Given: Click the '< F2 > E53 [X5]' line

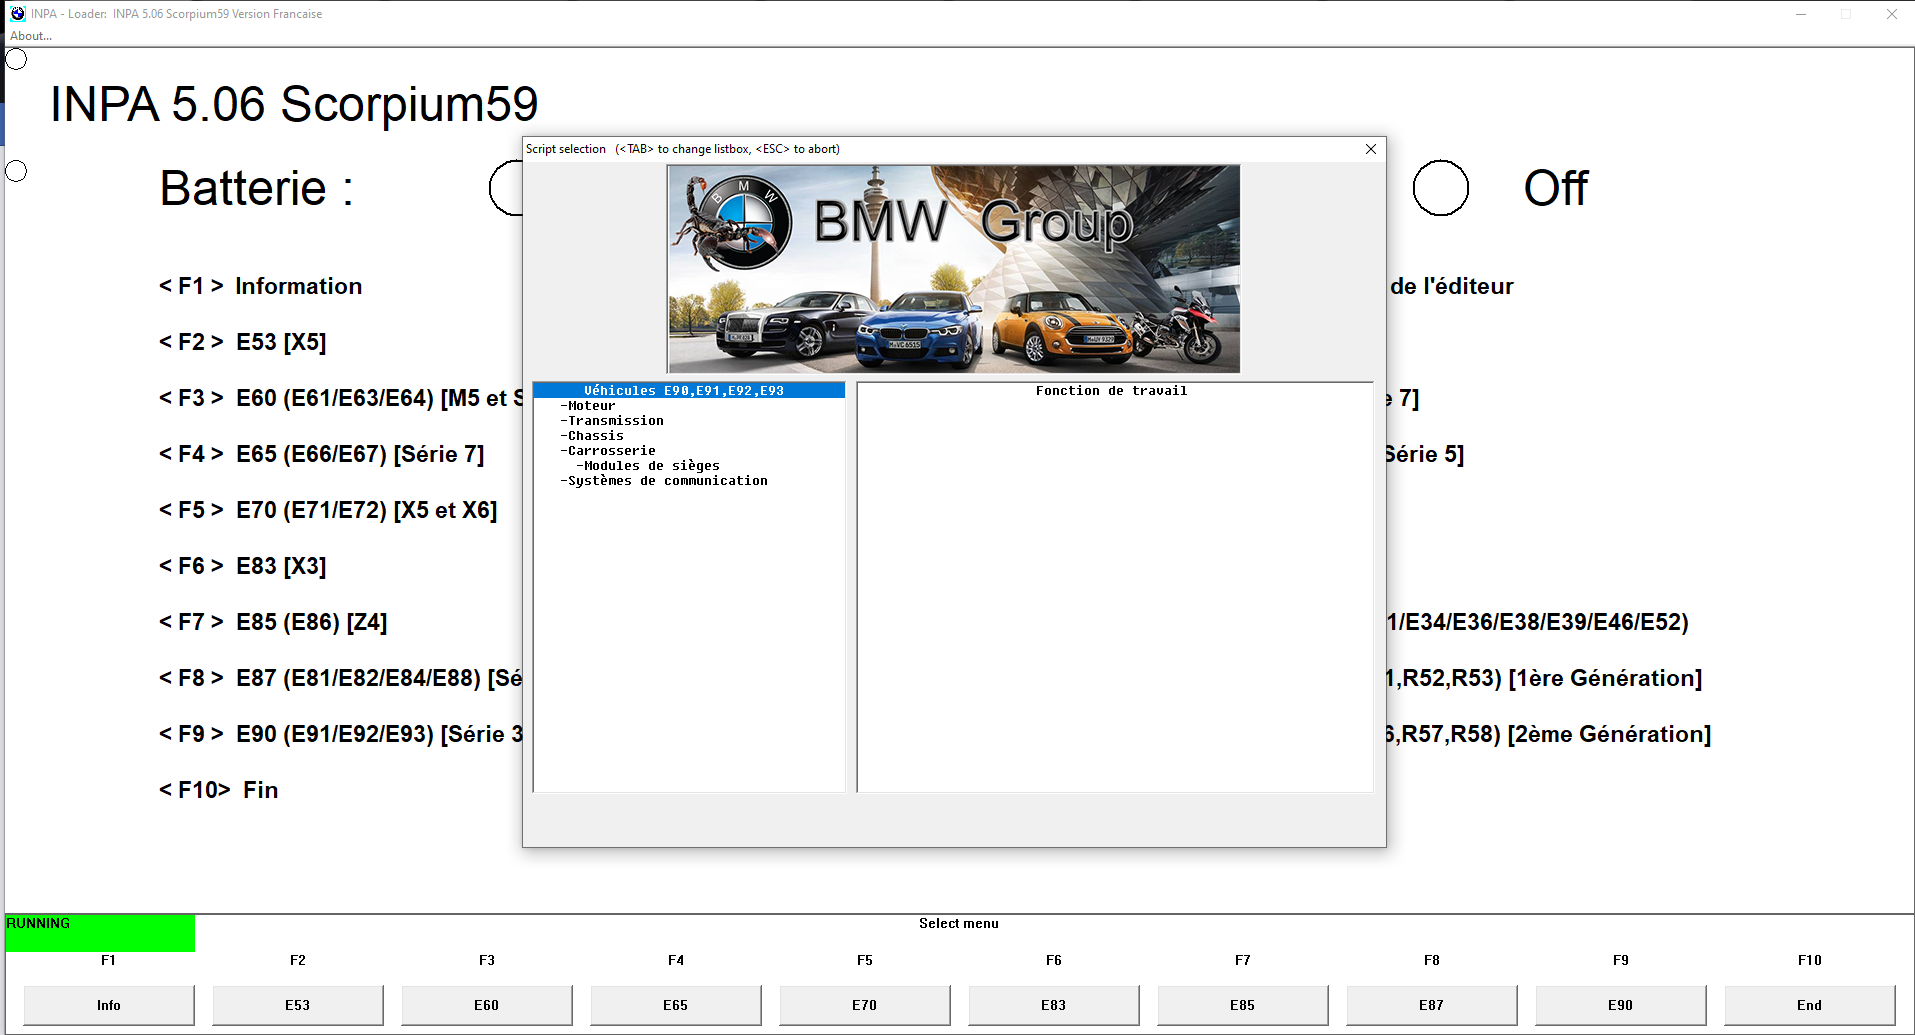Looking at the screenshot, I should pyautogui.click(x=243, y=342).
